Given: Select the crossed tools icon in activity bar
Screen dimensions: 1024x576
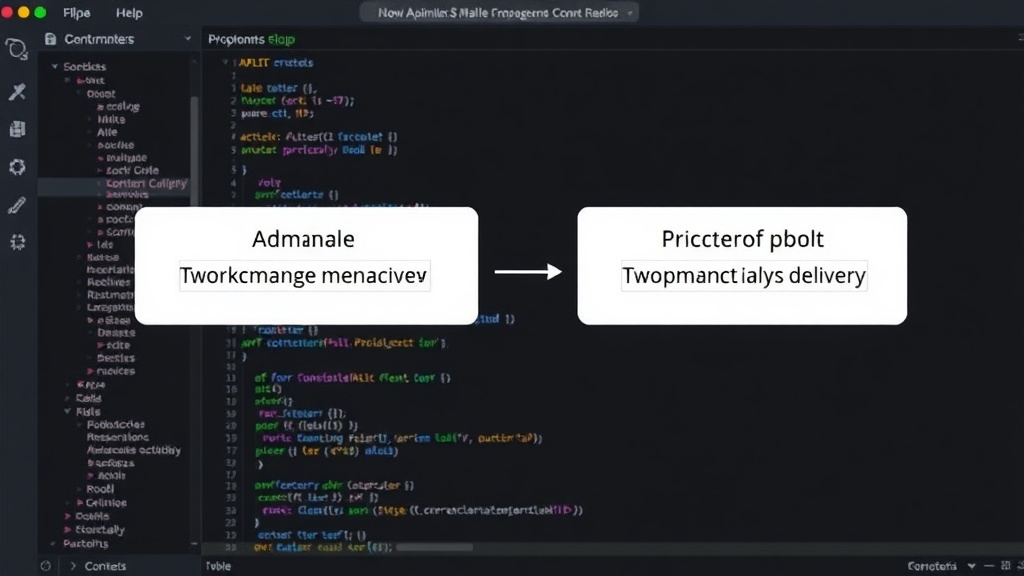Looking at the screenshot, I should 17,91.
